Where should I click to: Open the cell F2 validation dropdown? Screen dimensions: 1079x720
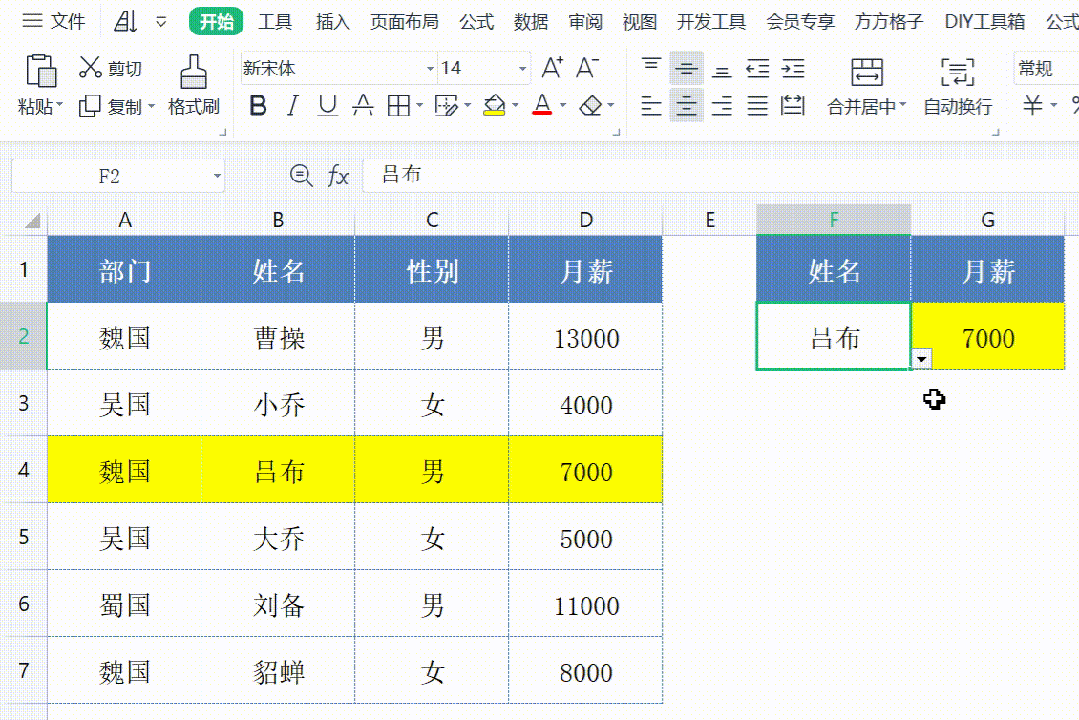(921, 359)
